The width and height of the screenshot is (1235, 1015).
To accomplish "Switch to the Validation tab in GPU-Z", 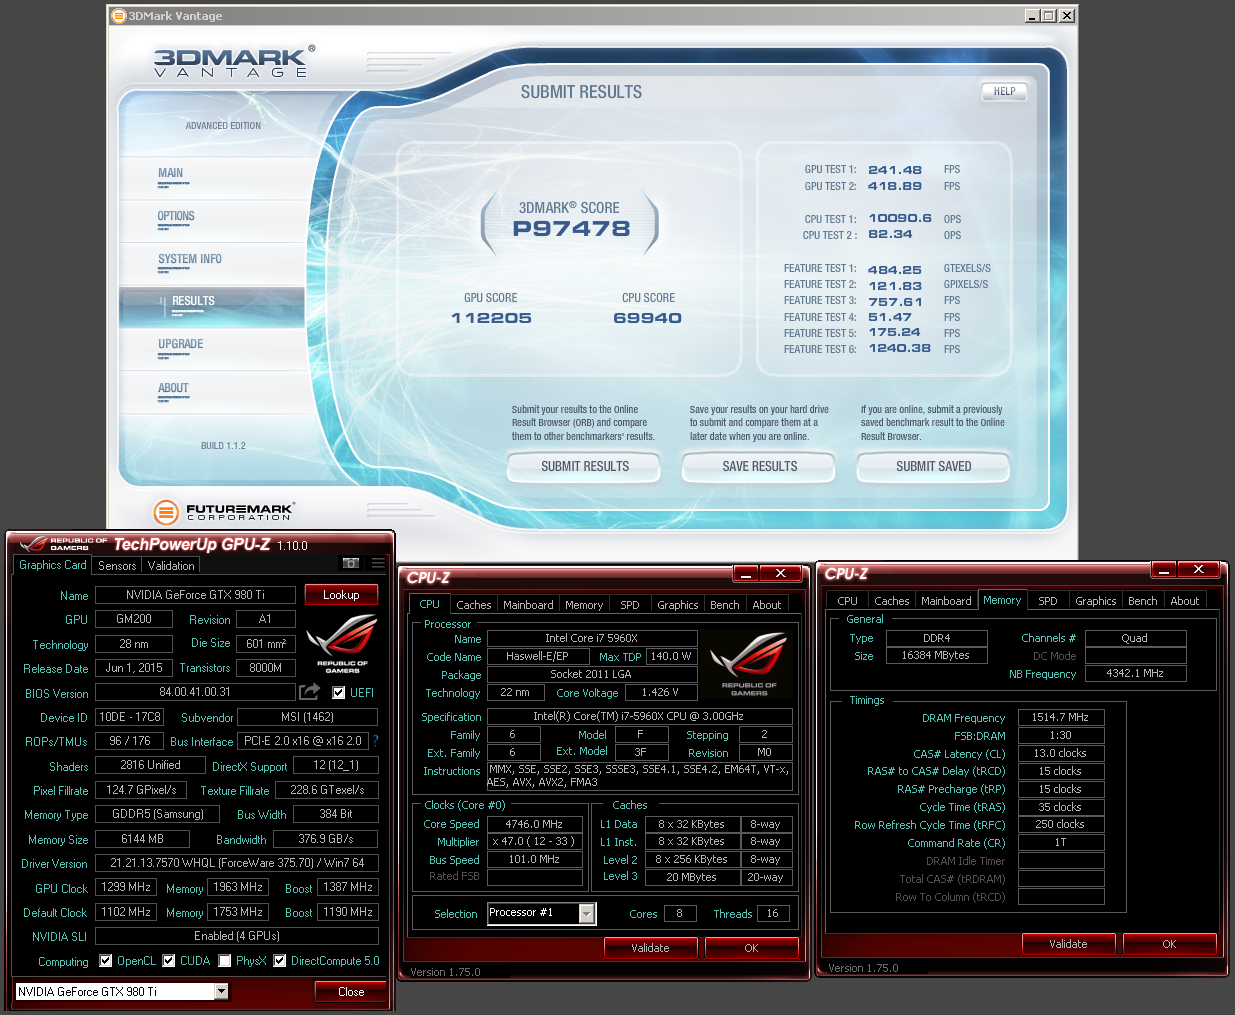I will click(x=171, y=566).
